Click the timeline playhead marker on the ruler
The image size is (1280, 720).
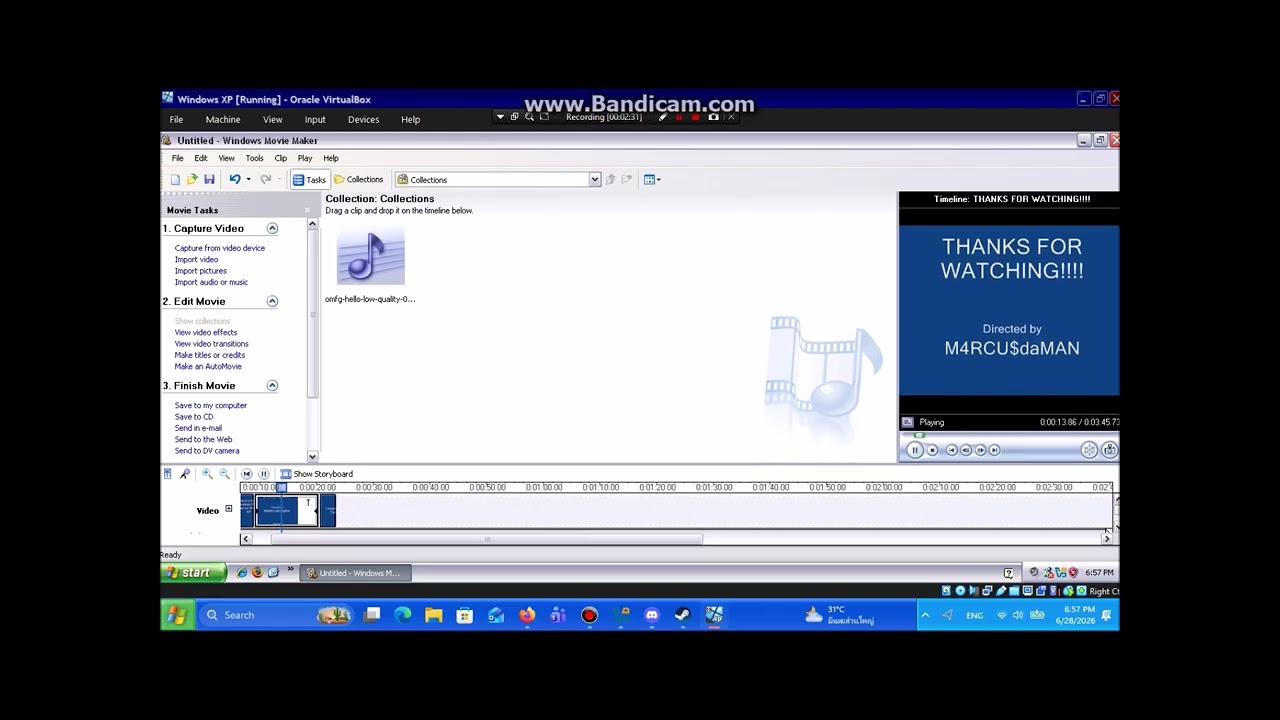pos(281,488)
